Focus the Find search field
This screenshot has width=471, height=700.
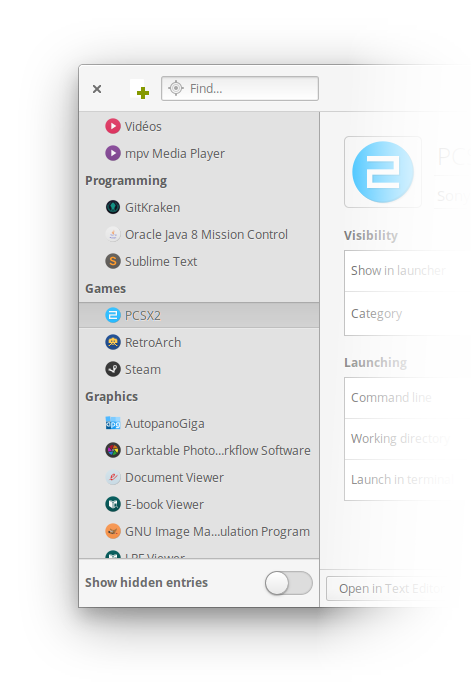point(240,88)
